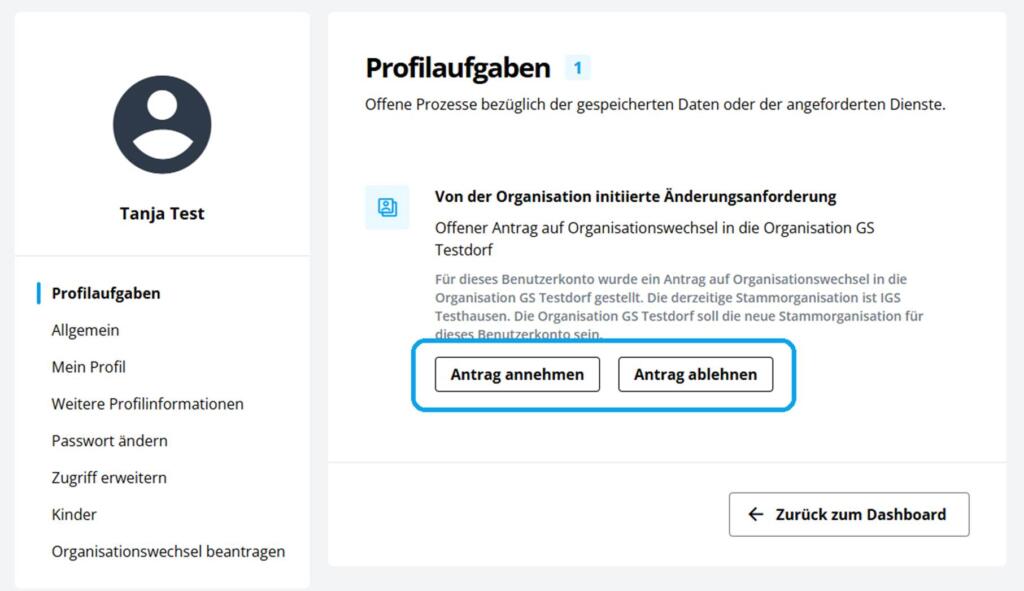This screenshot has width=1024, height=591.
Task: Click the back arrow icon on Dashboard button
Action: [x=756, y=515]
